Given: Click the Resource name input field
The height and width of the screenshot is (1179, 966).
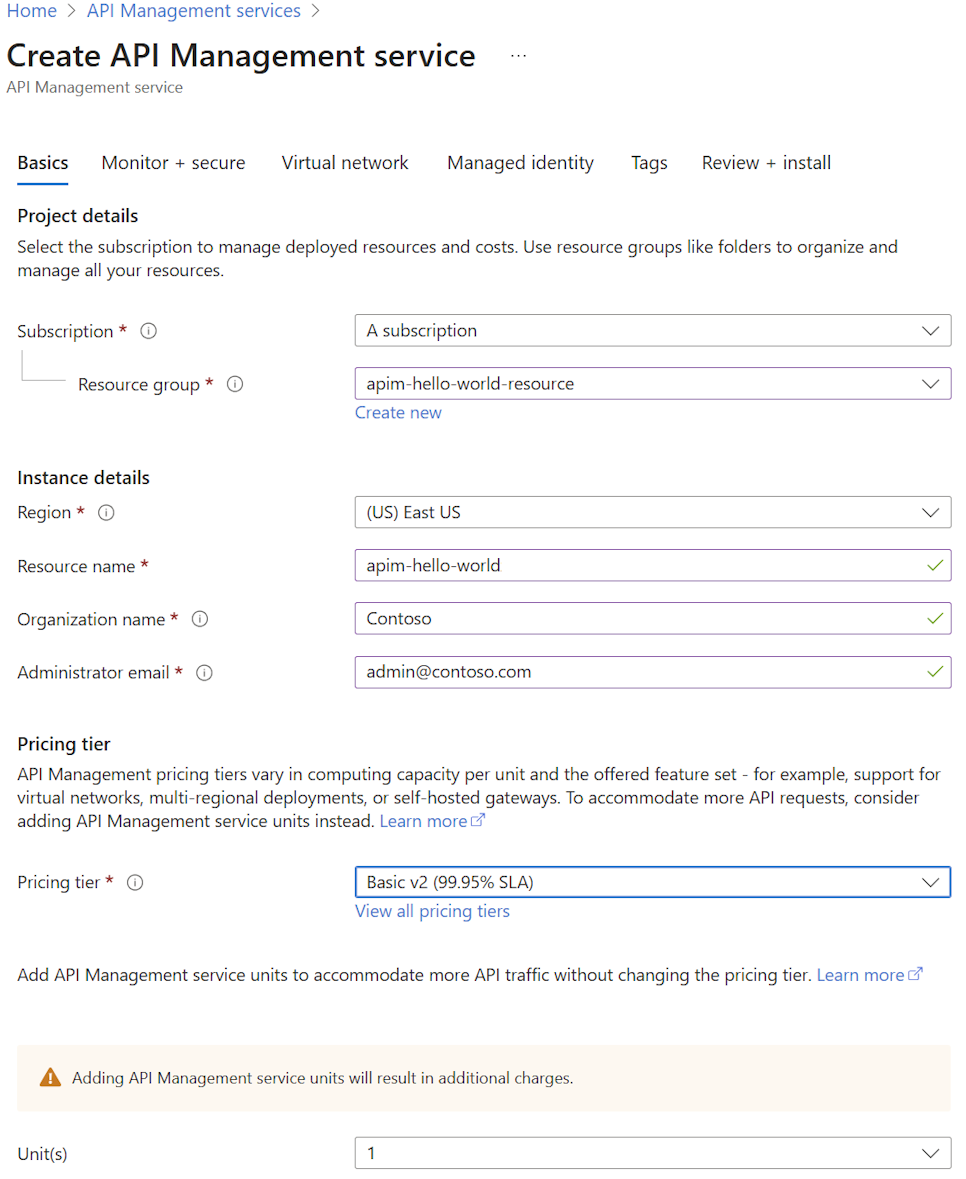Looking at the screenshot, I should pyautogui.click(x=650, y=565).
